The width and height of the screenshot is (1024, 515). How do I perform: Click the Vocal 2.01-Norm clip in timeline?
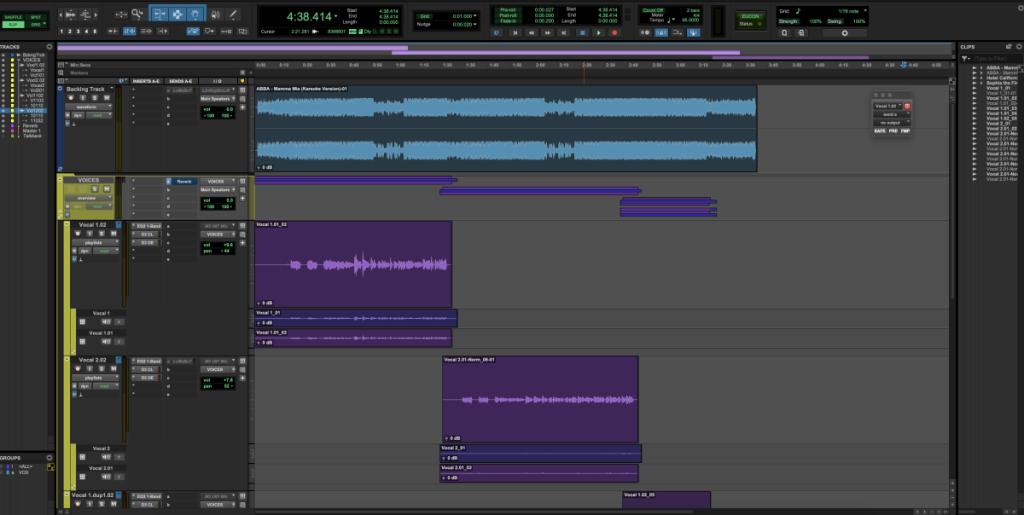coord(540,398)
